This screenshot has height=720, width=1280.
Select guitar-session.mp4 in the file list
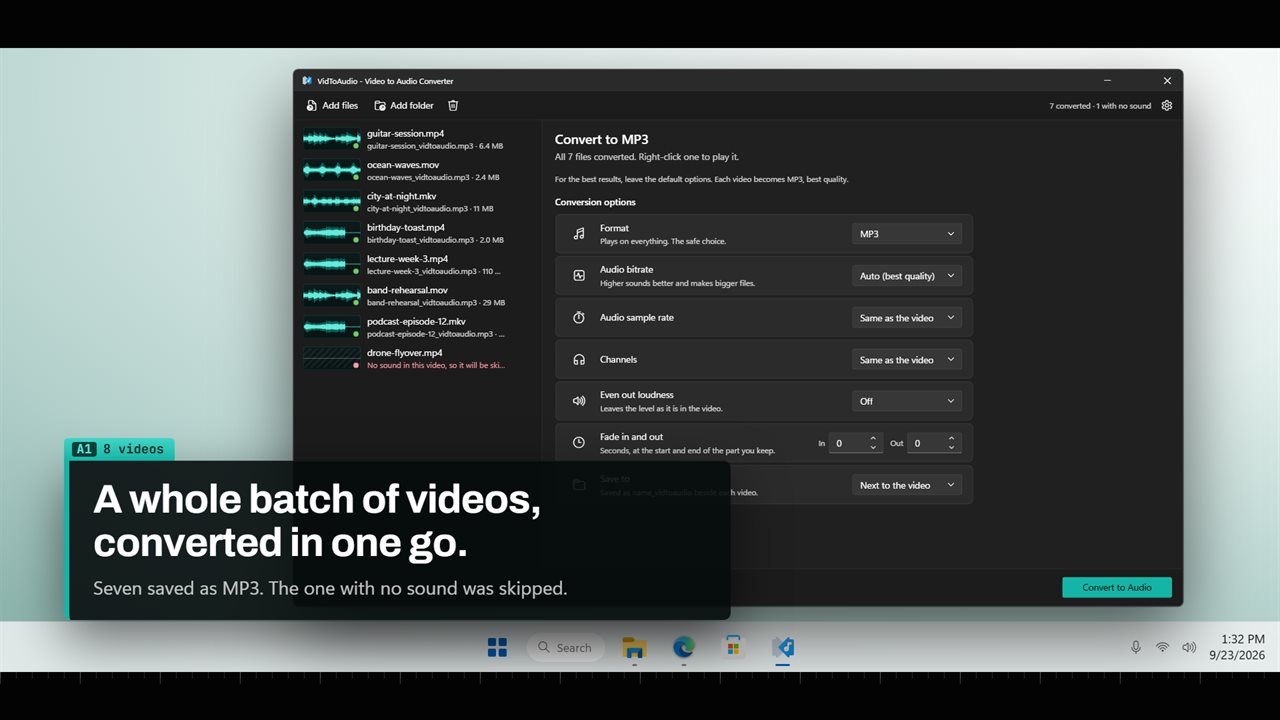(418, 139)
